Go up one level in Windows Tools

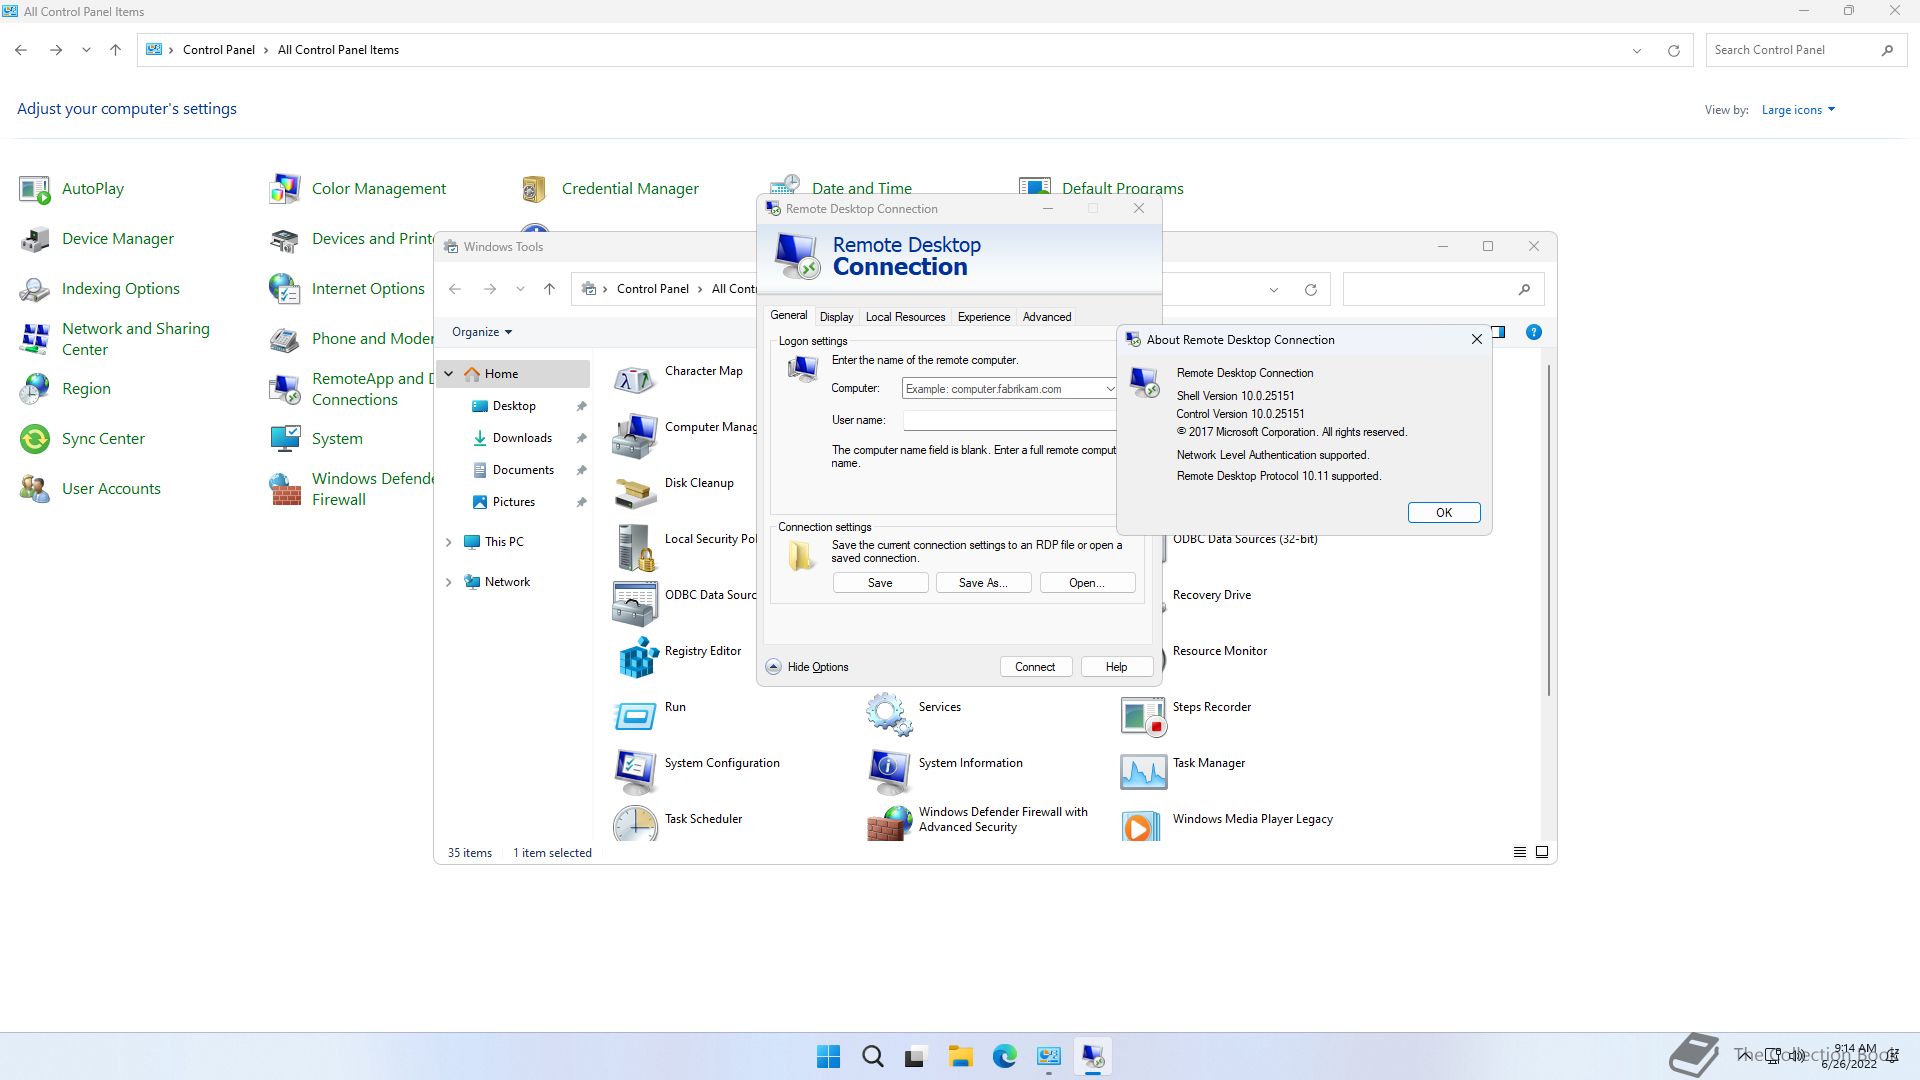549,289
